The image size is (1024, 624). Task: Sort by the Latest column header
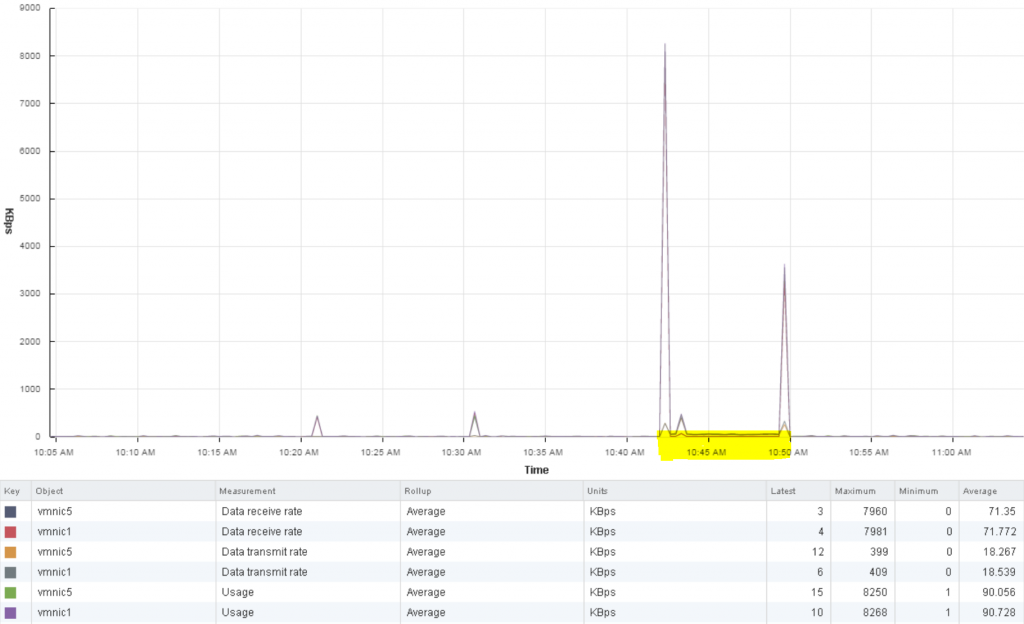pyautogui.click(x=782, y=491)
